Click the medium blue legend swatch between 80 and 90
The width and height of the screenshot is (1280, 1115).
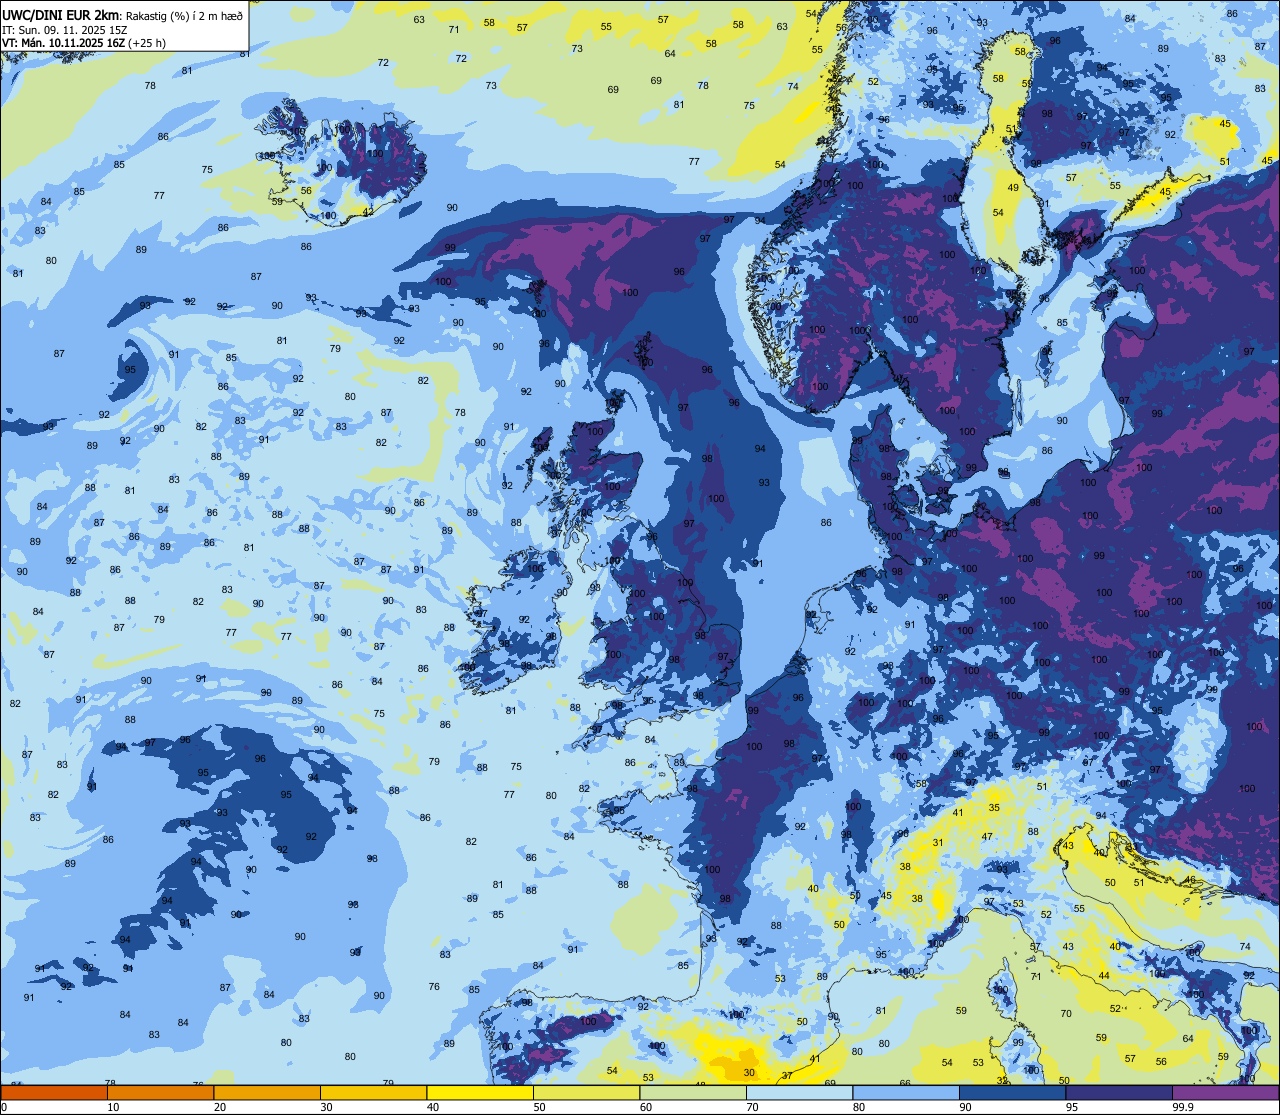(x=906, y=1092)
